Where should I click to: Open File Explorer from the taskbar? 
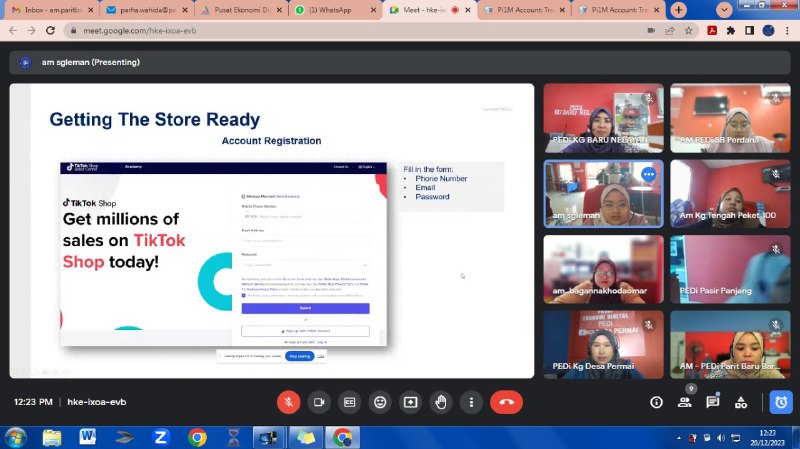click(x=52, y=437)
